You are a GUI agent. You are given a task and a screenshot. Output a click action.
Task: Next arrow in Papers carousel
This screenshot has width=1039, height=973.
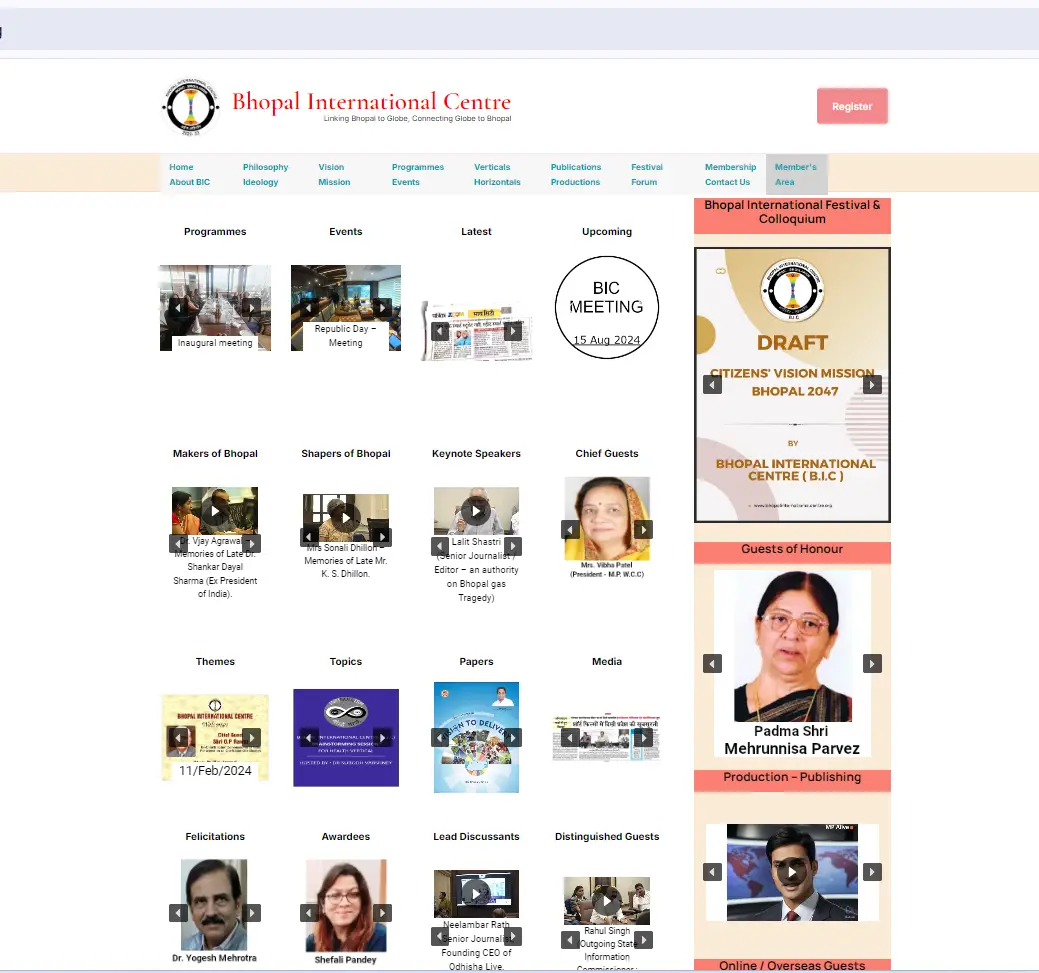[x=513, y=737]
